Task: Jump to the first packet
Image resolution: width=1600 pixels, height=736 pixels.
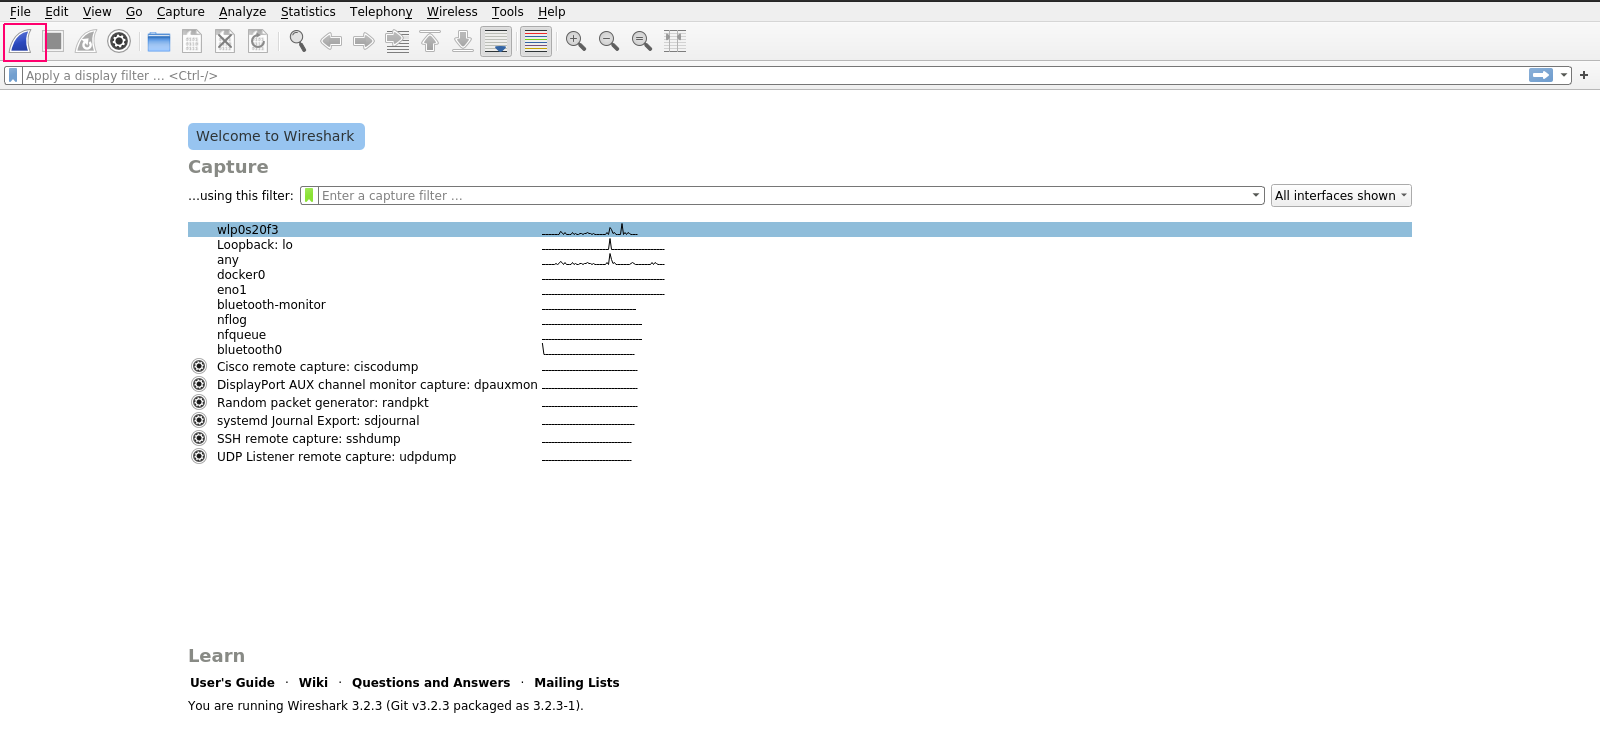Action: 430,41
